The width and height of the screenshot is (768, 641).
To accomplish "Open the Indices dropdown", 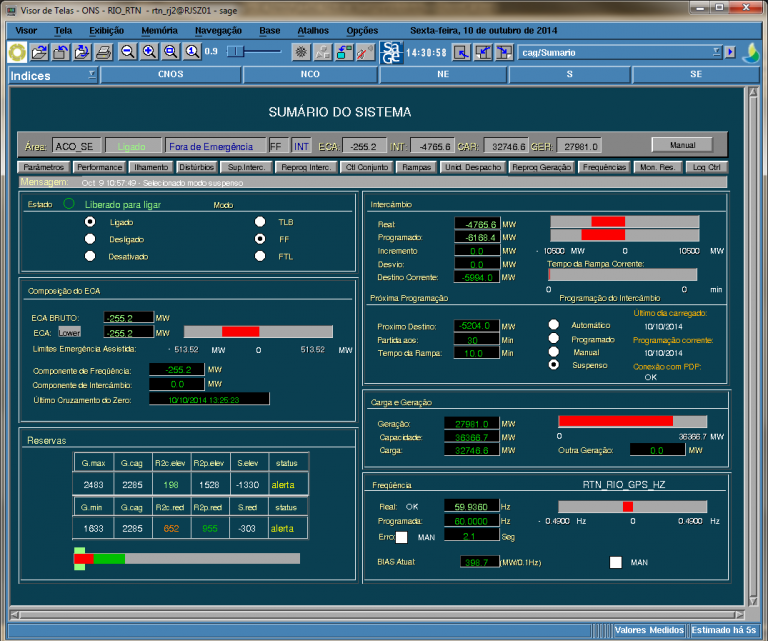I will click(92, 75).
